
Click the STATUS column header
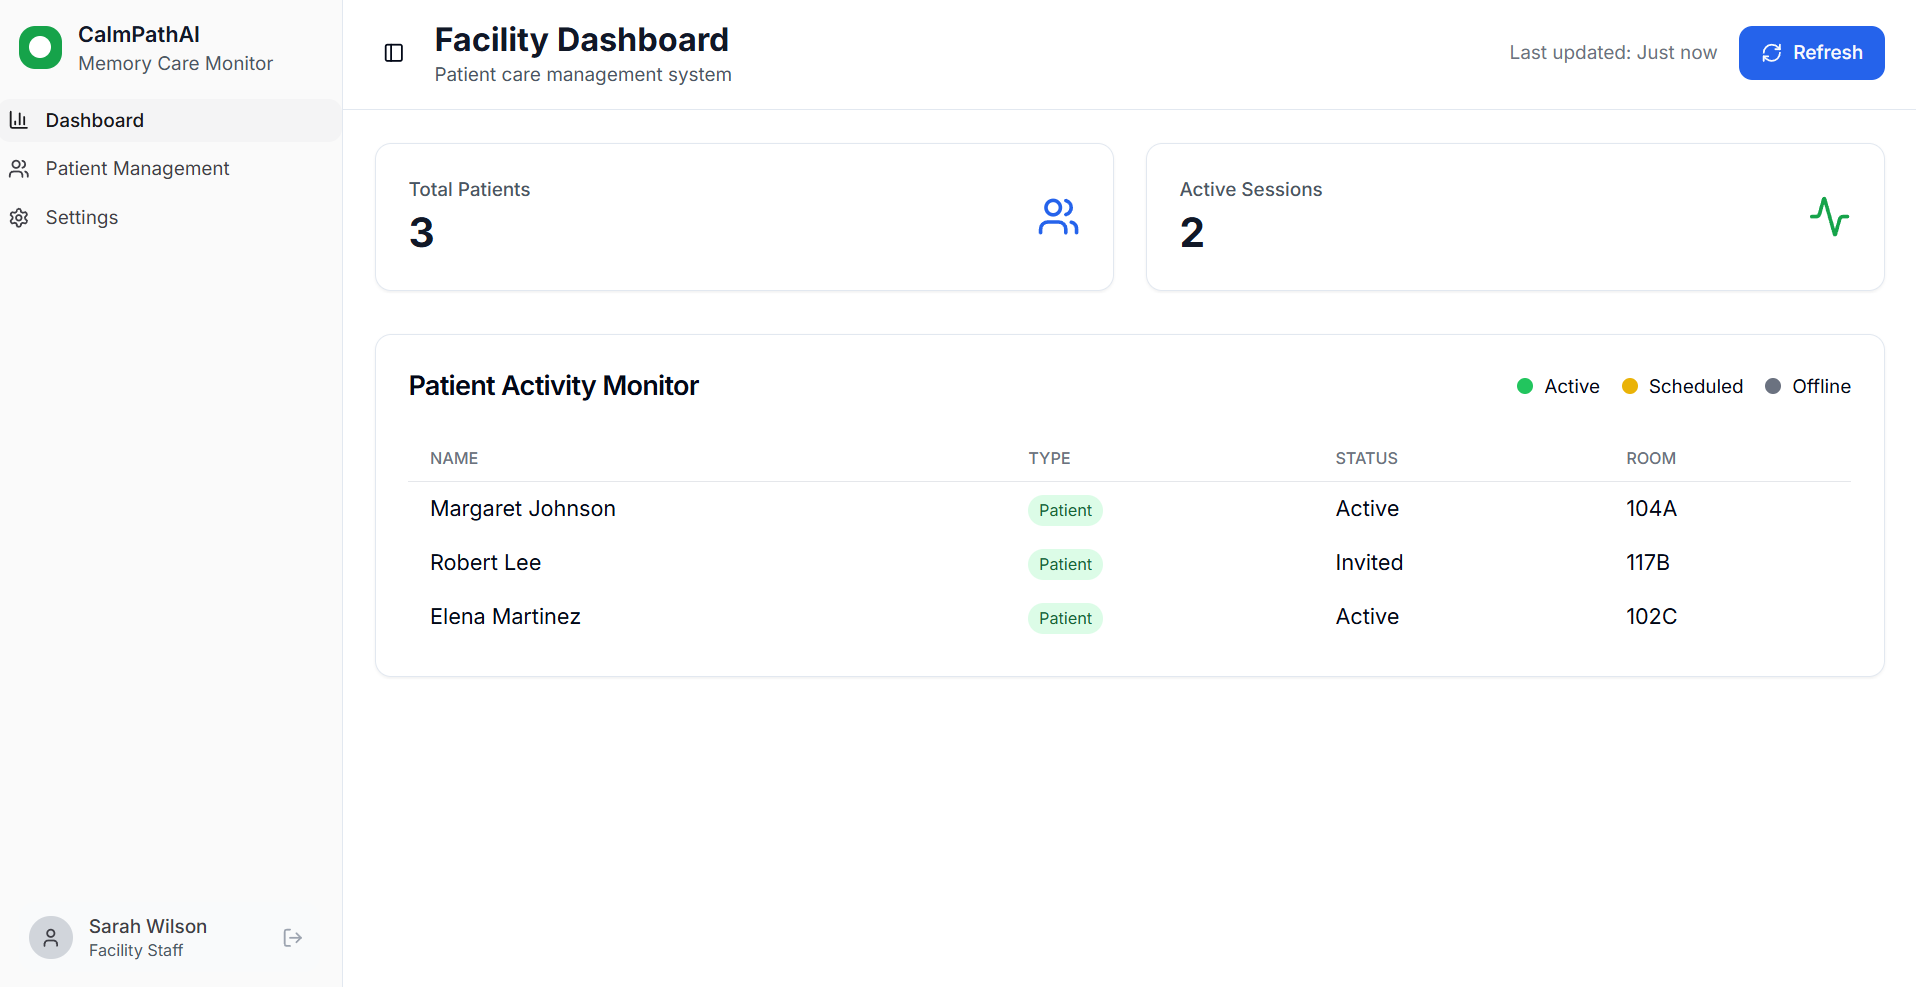[1366, 458]
